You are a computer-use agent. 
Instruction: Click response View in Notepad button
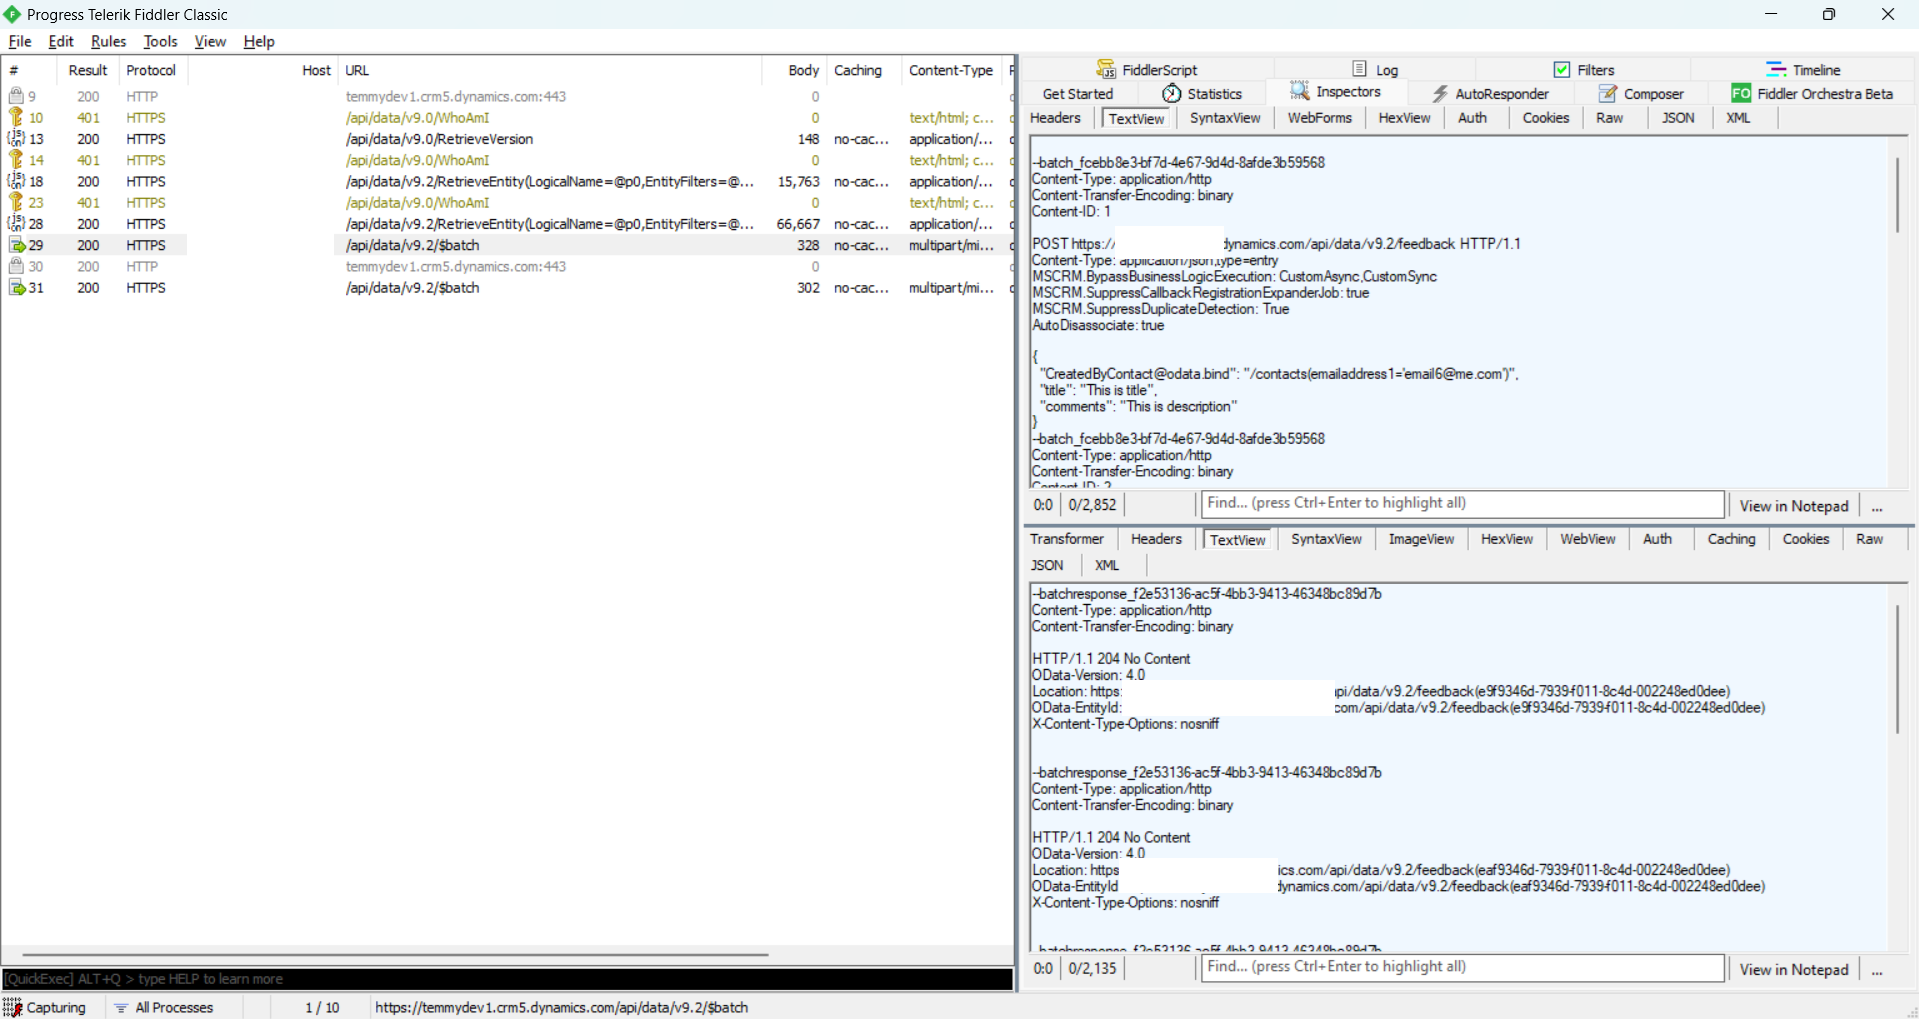(1794, 969)
